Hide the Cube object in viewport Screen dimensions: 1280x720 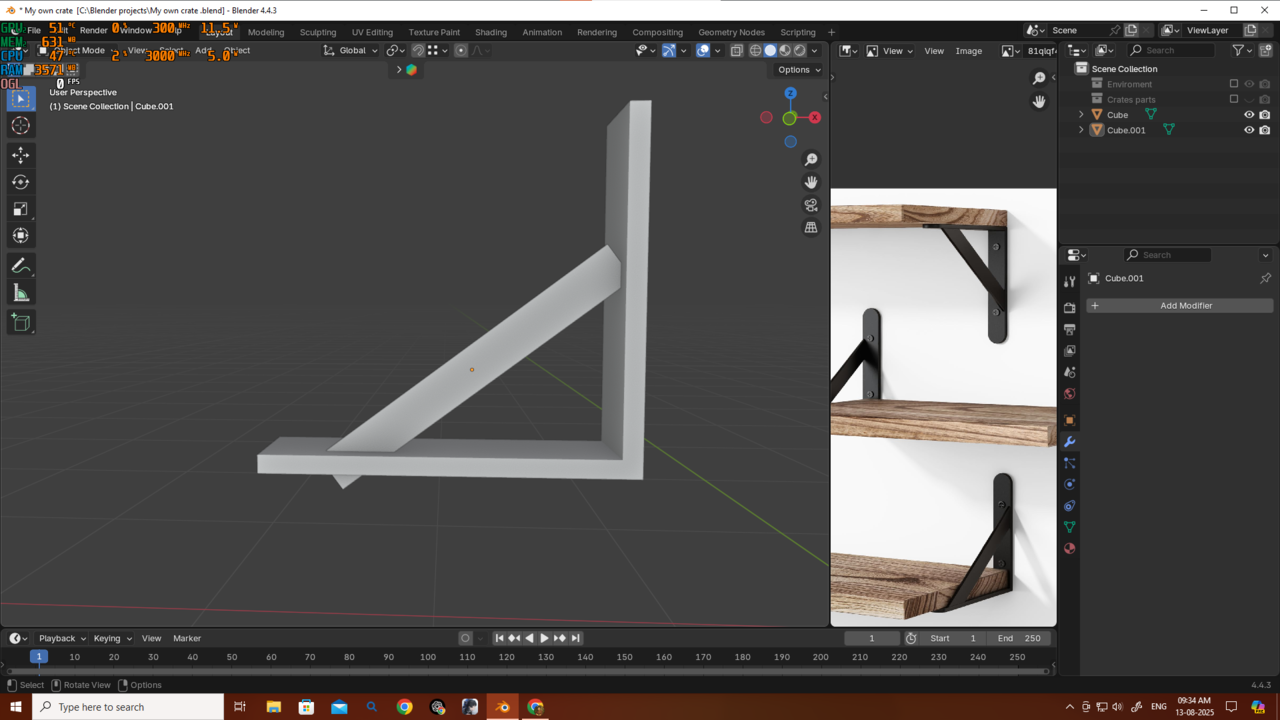1249,115
